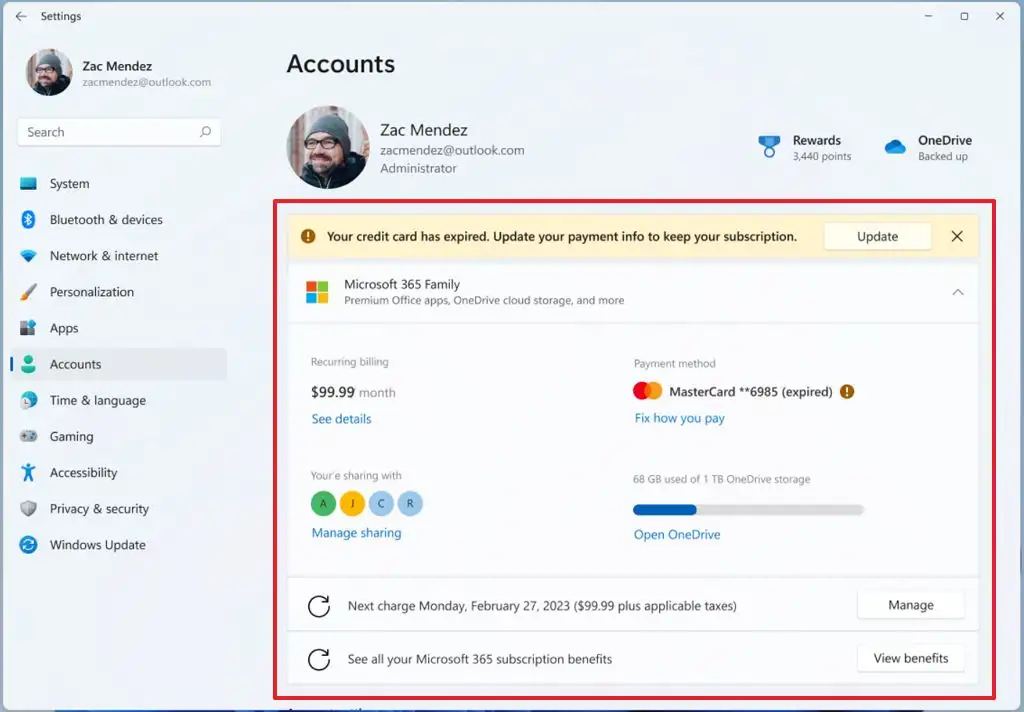Open Privacy & security settings
The width and height of the screenshot is (1024, 712).
[x=99, y=509]
